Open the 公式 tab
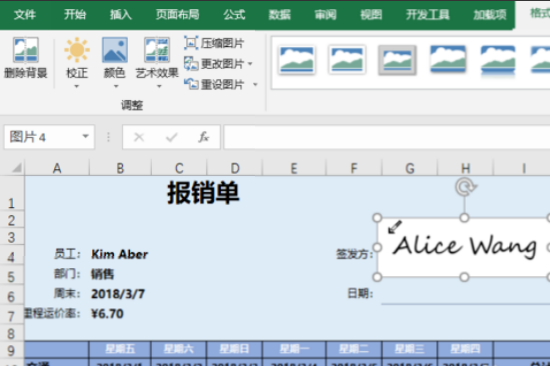 click(x=234, y=15)
